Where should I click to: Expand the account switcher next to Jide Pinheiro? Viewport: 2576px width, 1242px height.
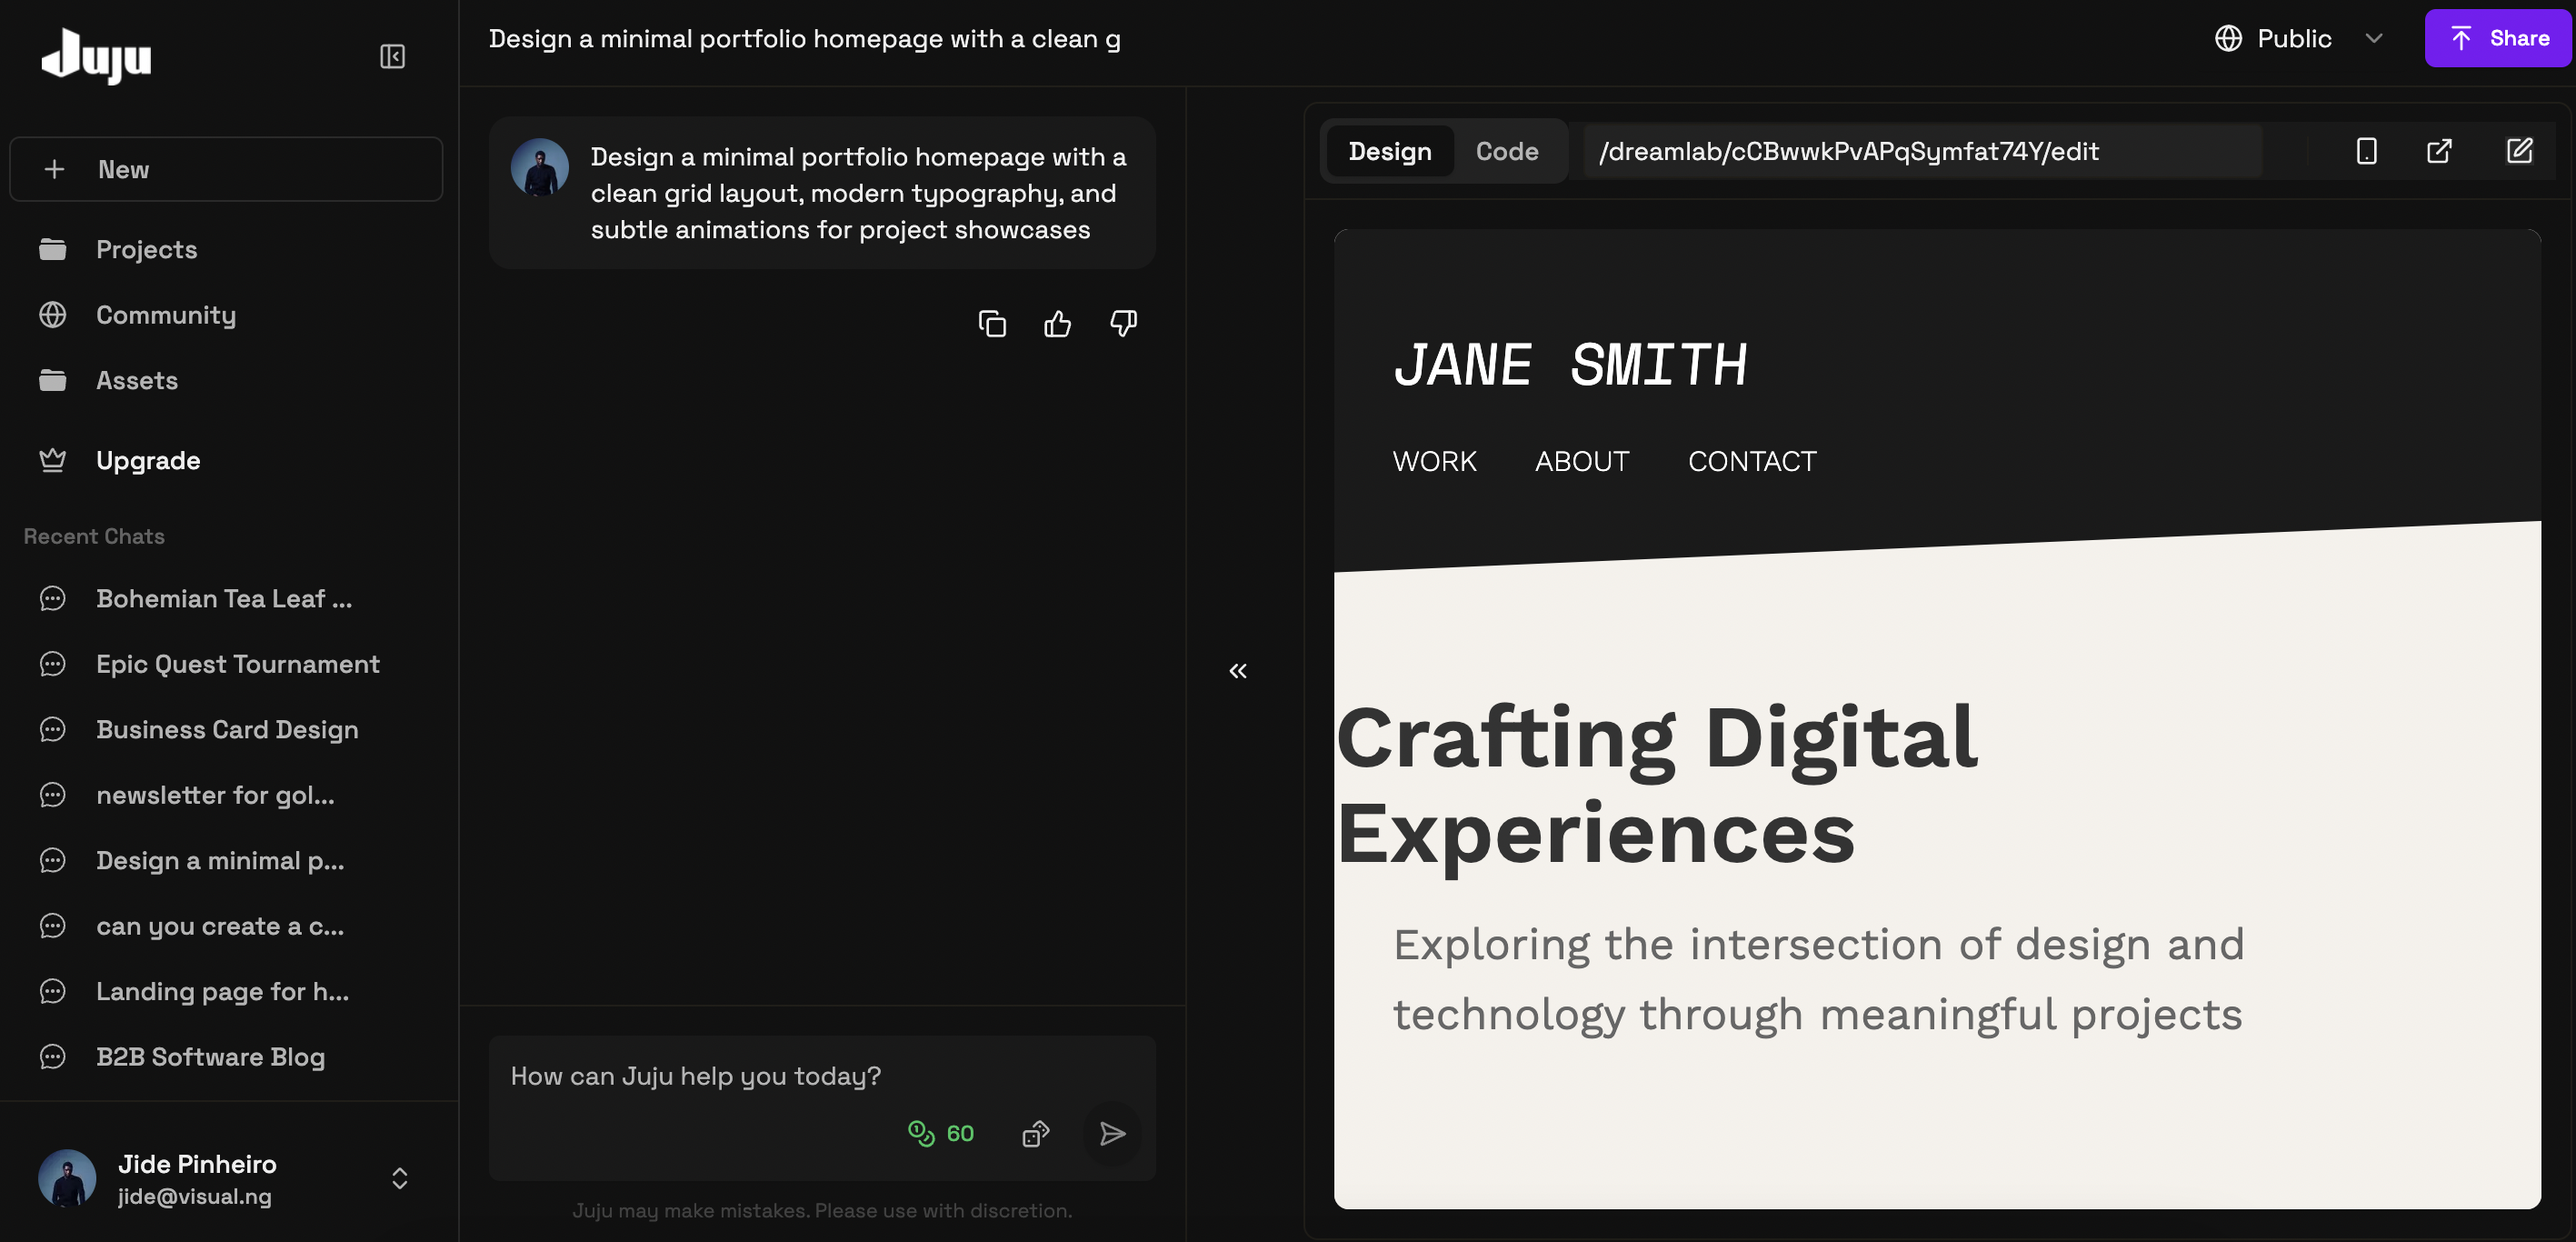coord(398,1178)
